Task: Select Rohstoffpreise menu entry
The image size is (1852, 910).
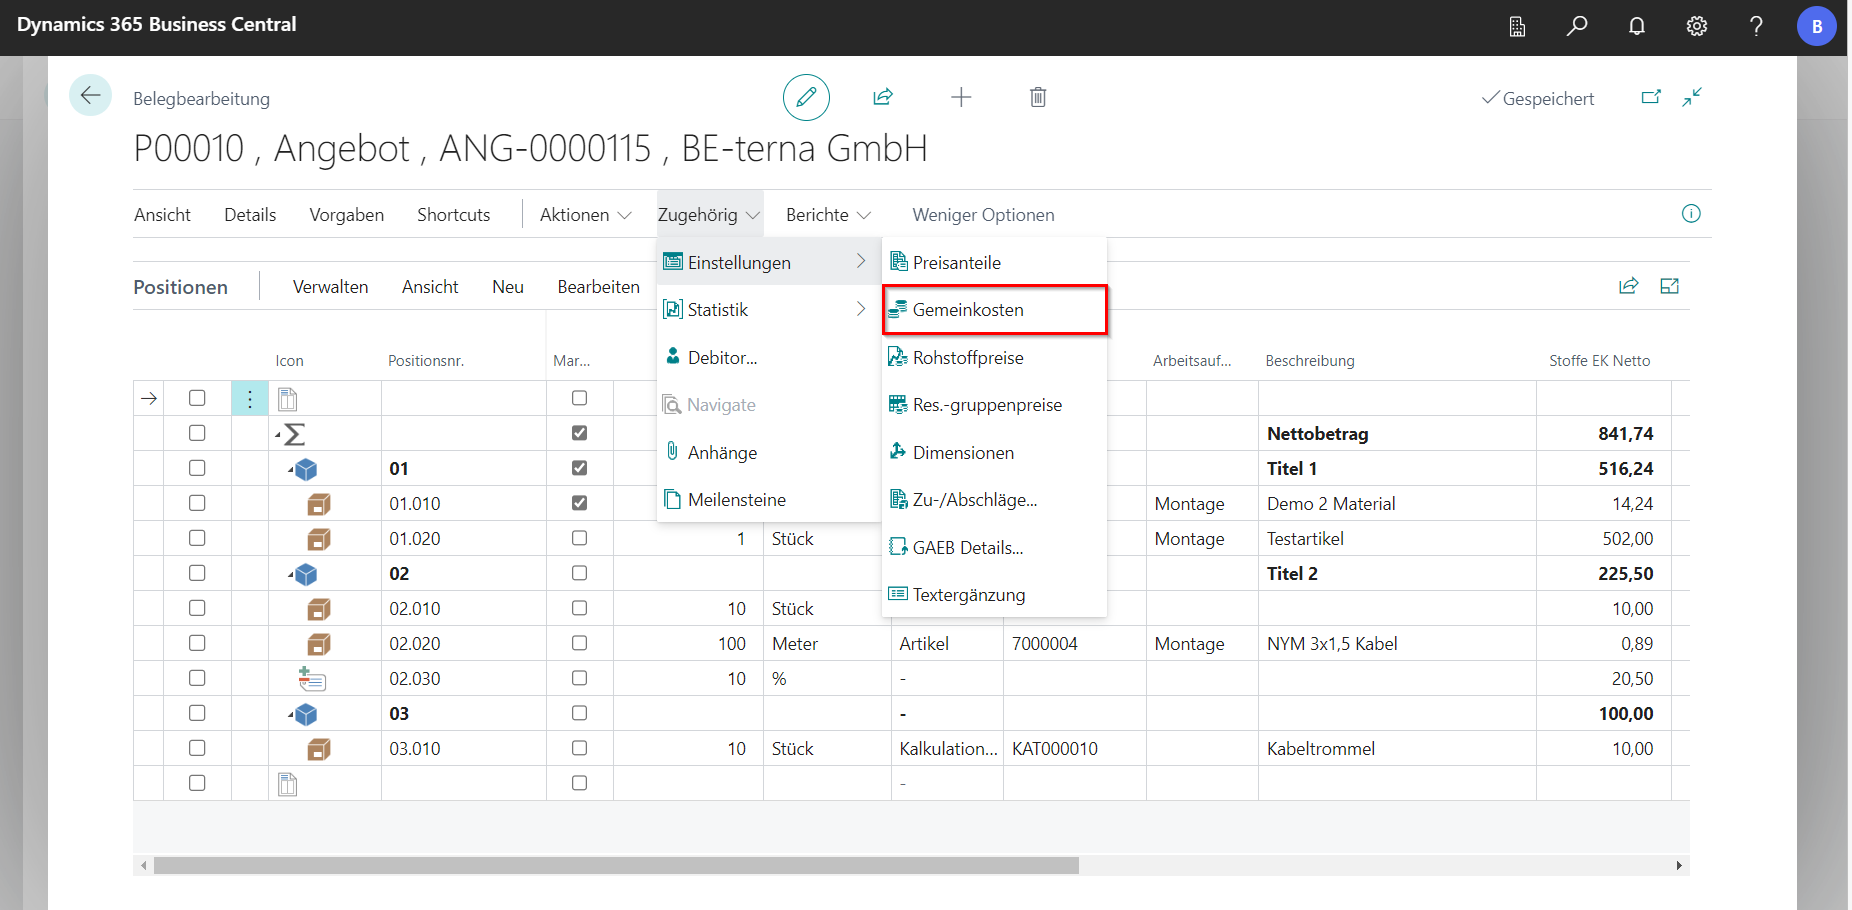Action: click(994, 358)
